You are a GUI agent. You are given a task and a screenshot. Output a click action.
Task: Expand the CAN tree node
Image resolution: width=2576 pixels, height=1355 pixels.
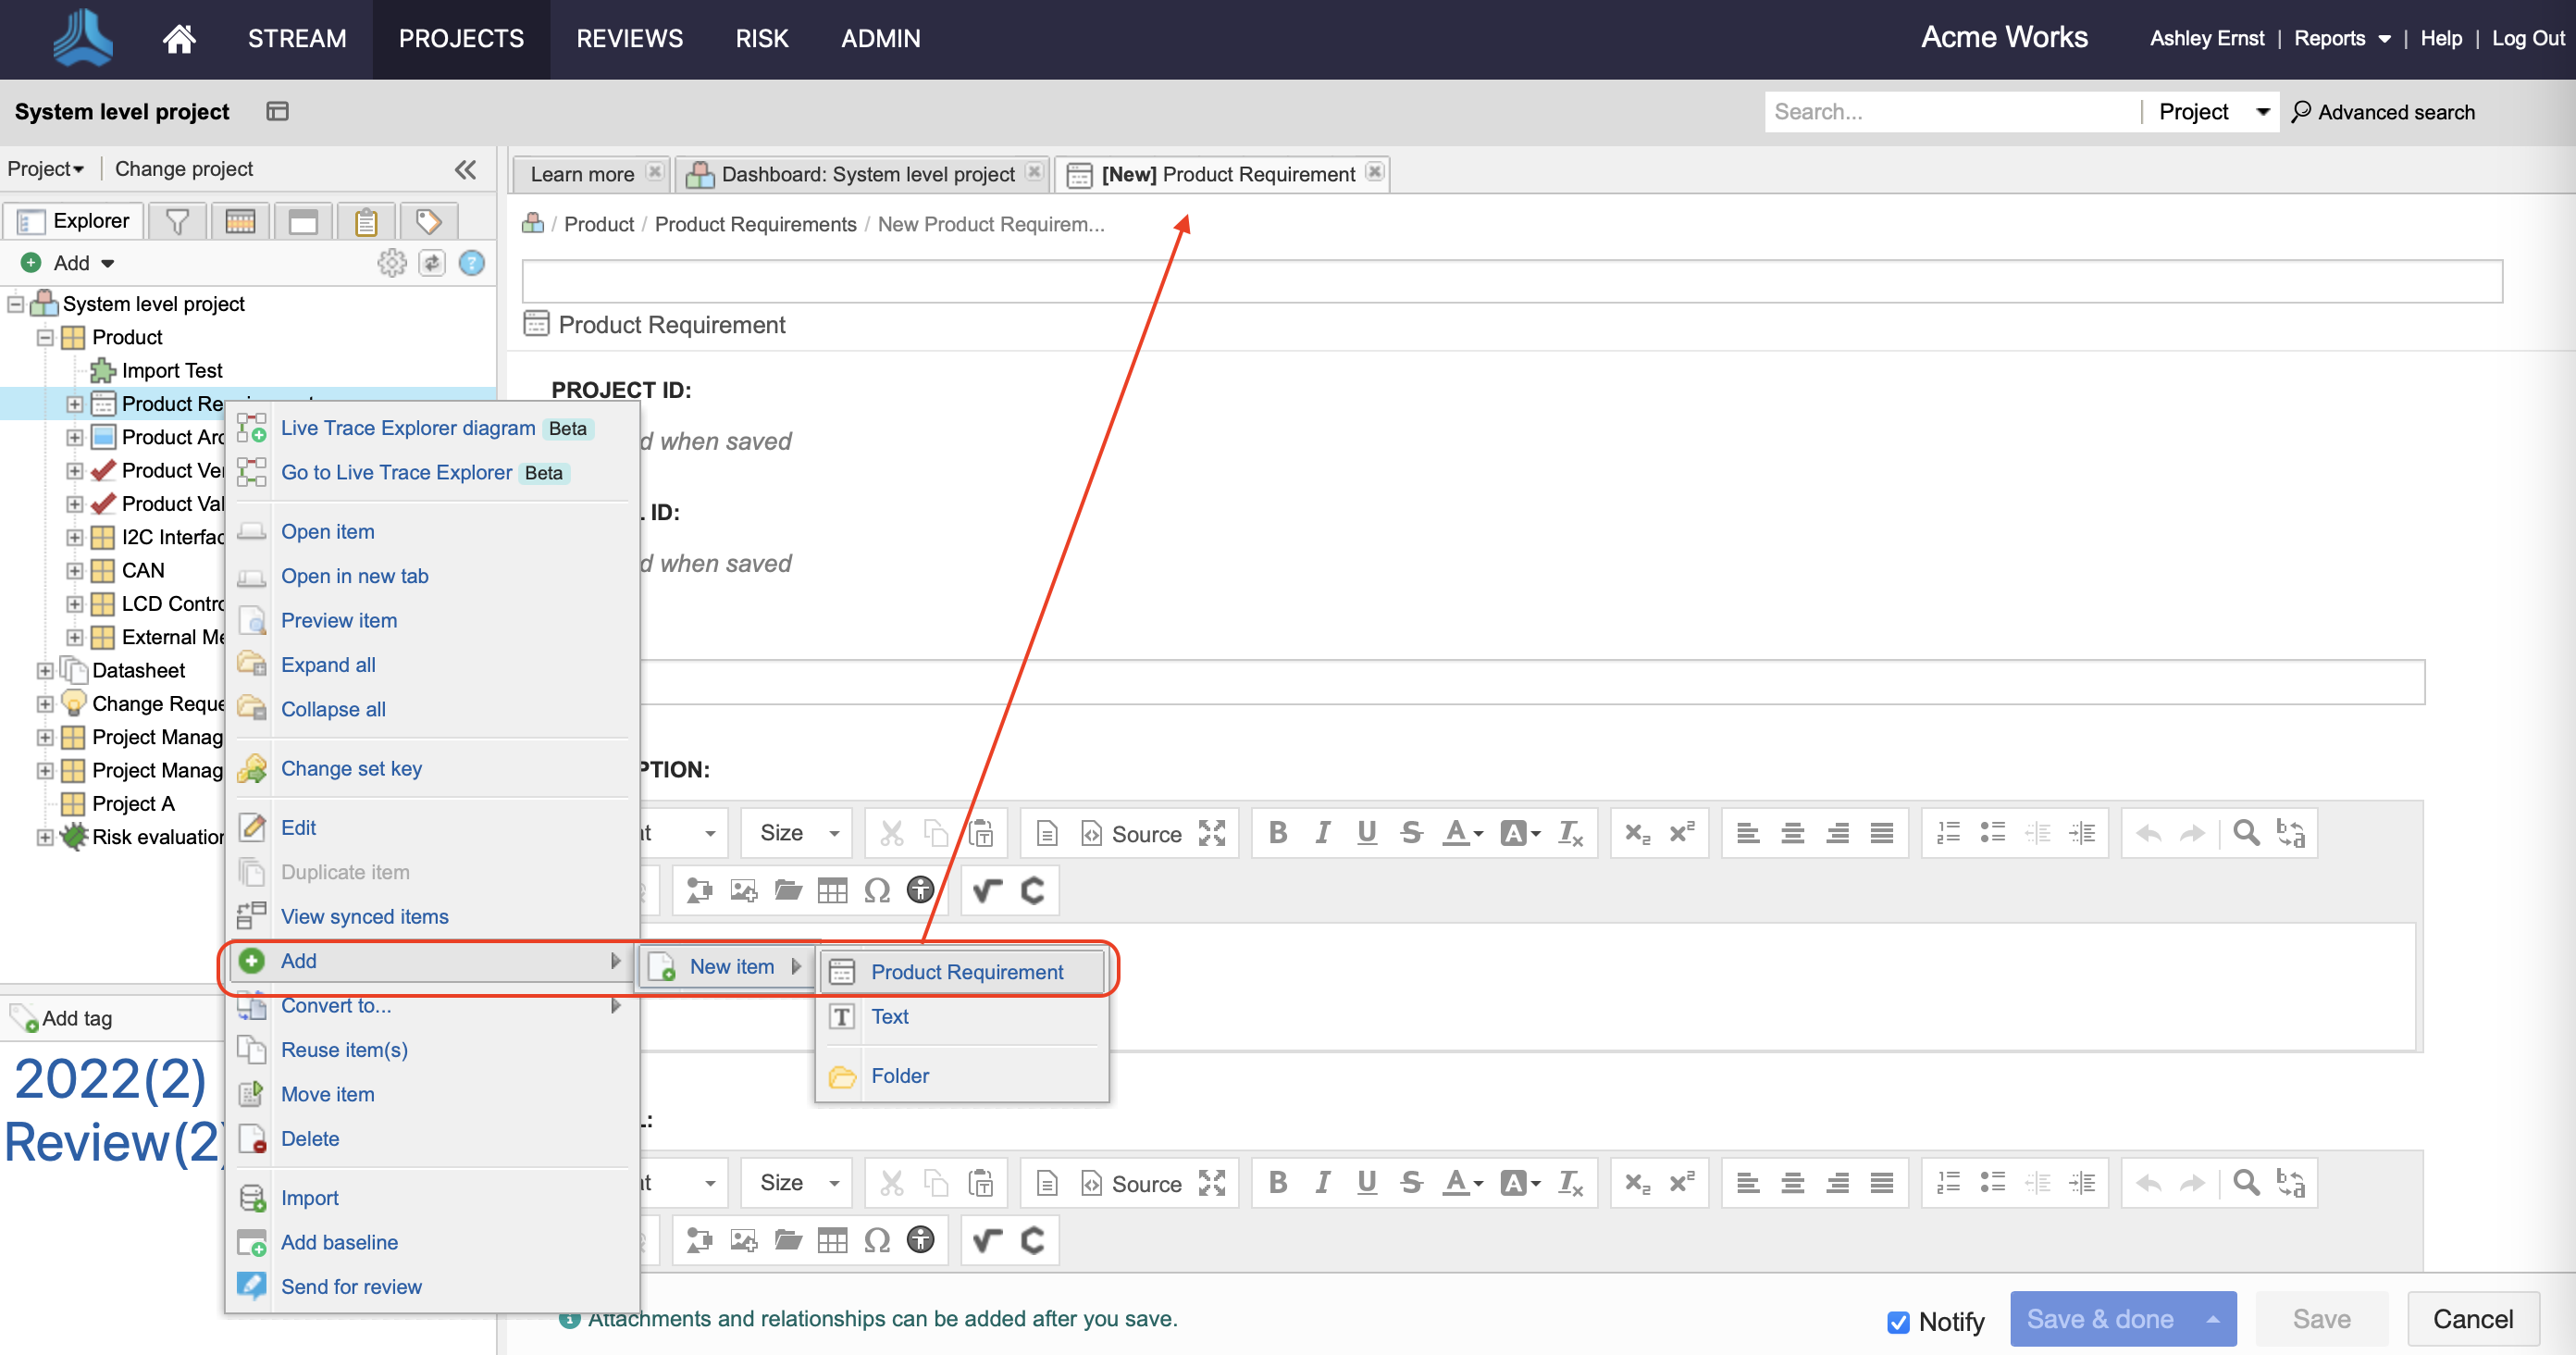[75, 571]
